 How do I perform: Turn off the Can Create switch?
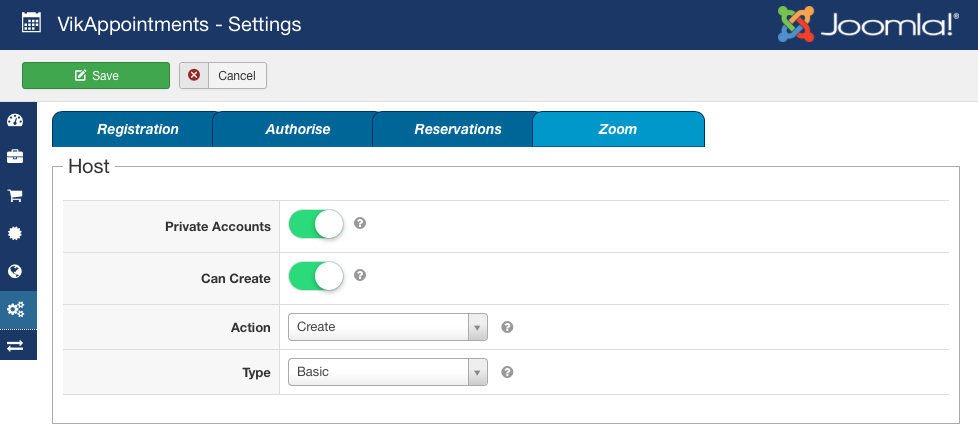[316, 276]
